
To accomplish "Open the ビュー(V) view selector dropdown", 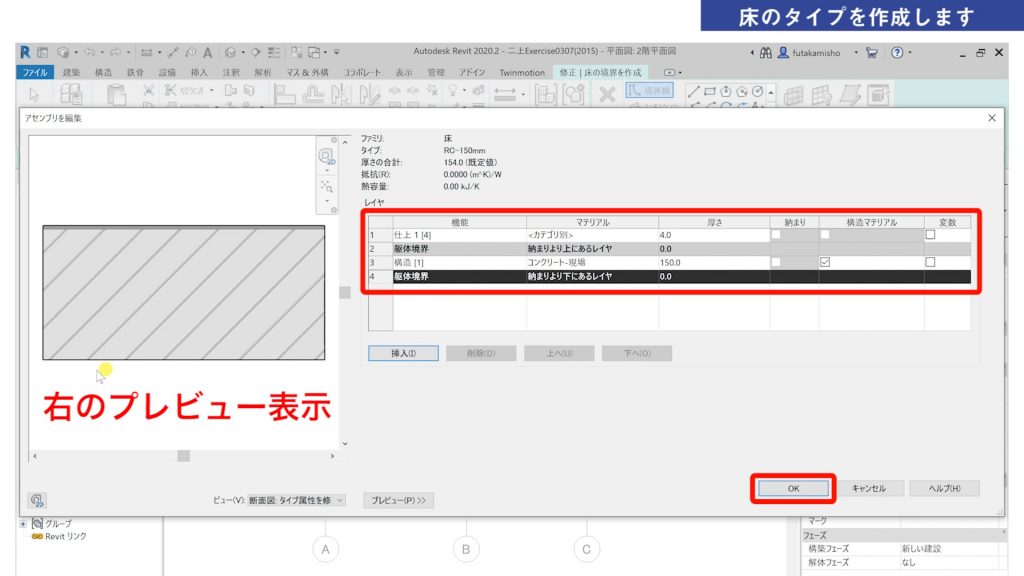I will pos(337,498).
